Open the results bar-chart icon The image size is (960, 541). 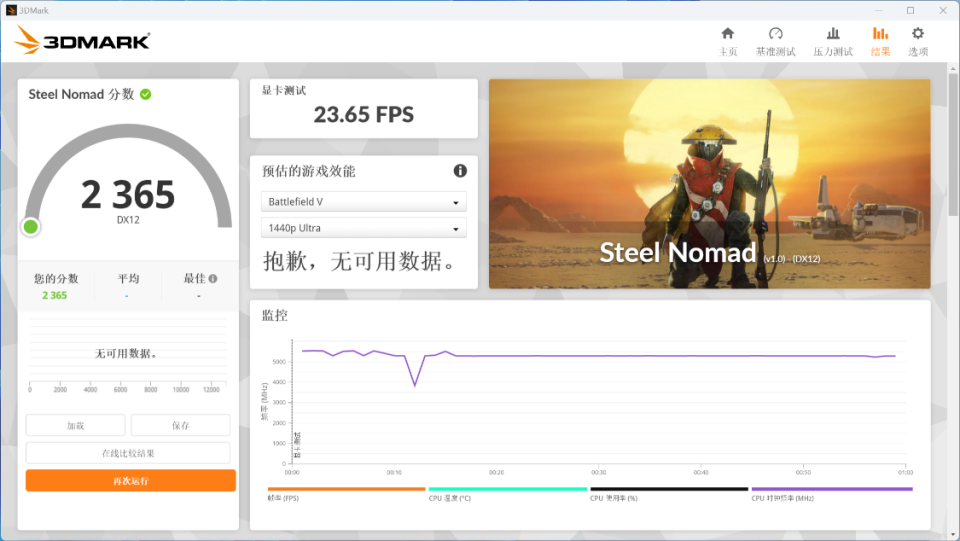[x=880, y=34]
